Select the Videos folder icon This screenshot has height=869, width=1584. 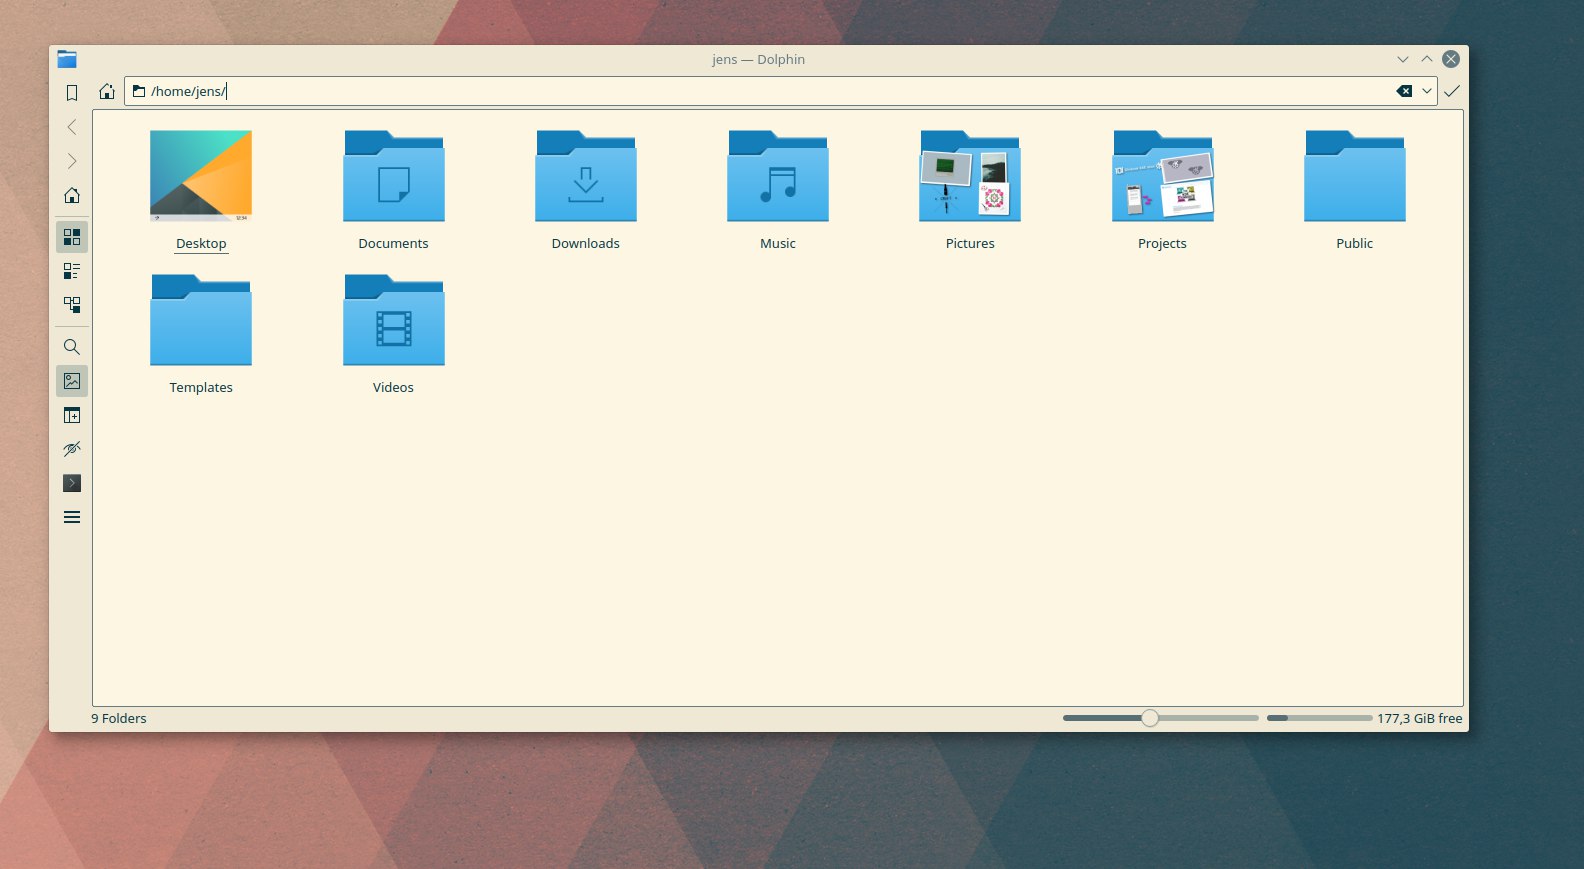pyautogui.click(x=394, y=320)
